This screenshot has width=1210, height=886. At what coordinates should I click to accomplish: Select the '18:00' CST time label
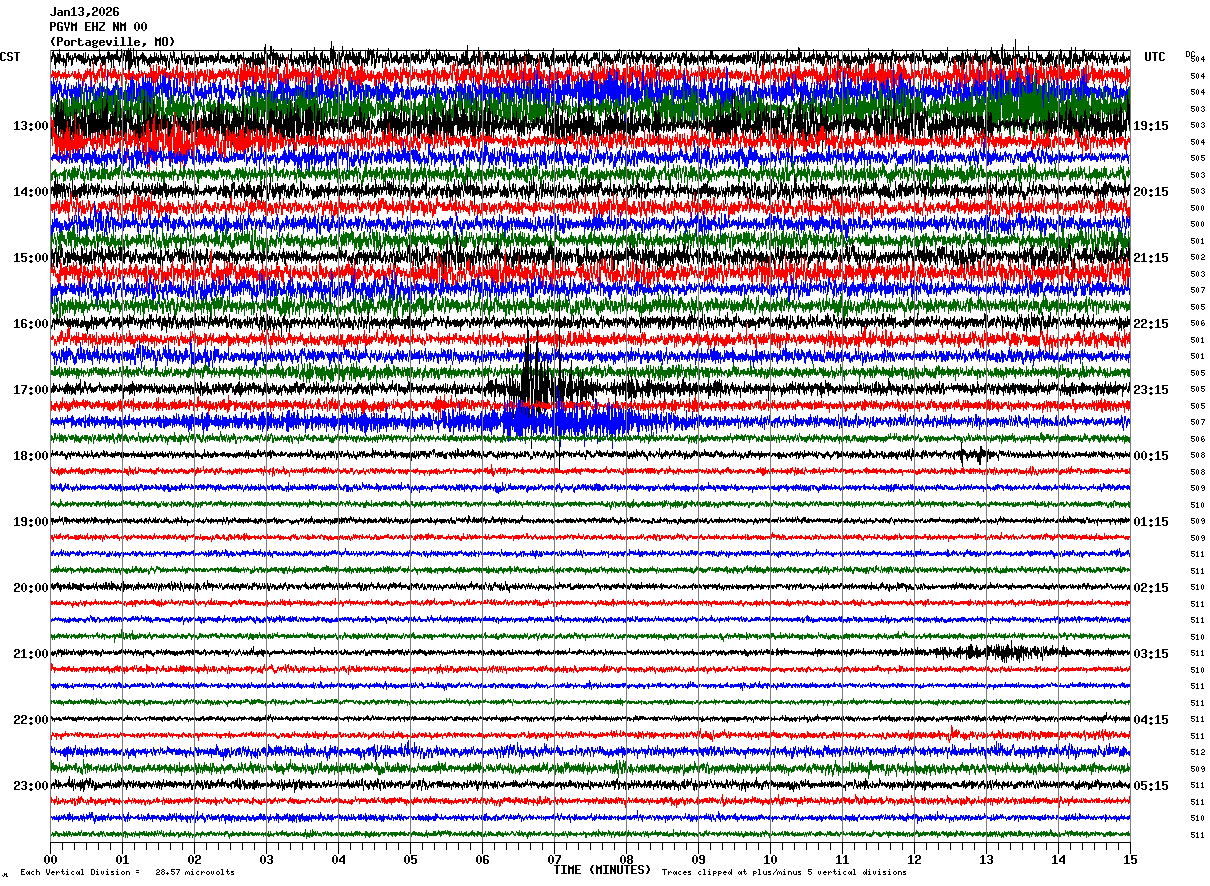(x=31, y=456)
